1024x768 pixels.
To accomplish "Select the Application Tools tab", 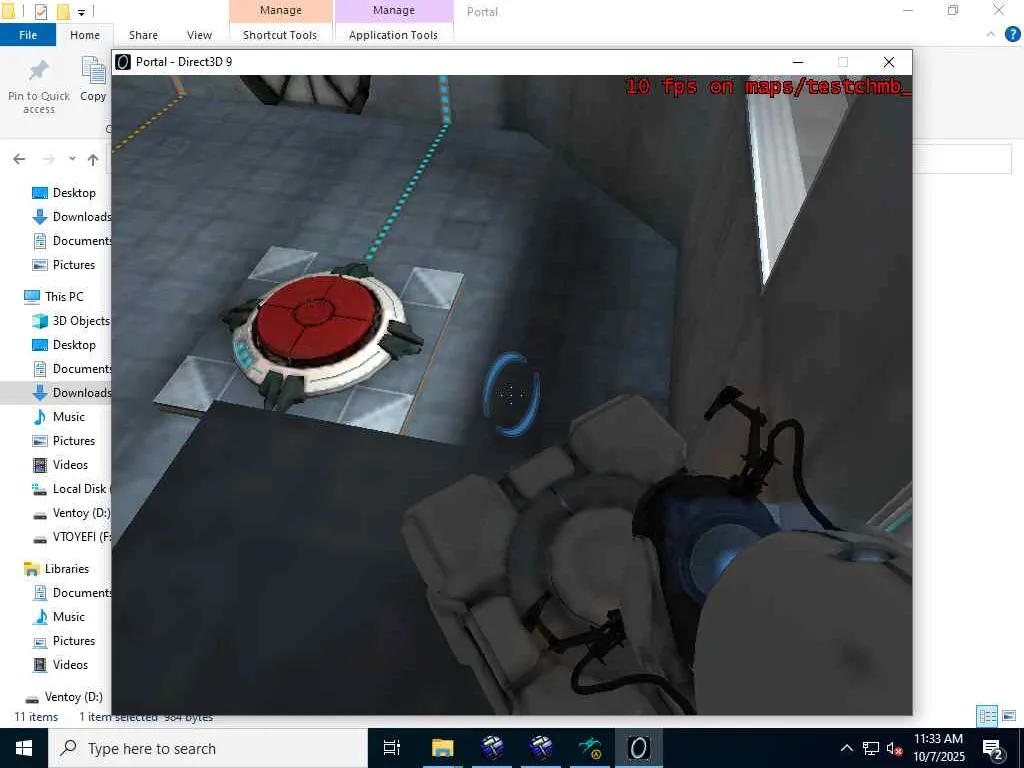I will coord(393,35).
